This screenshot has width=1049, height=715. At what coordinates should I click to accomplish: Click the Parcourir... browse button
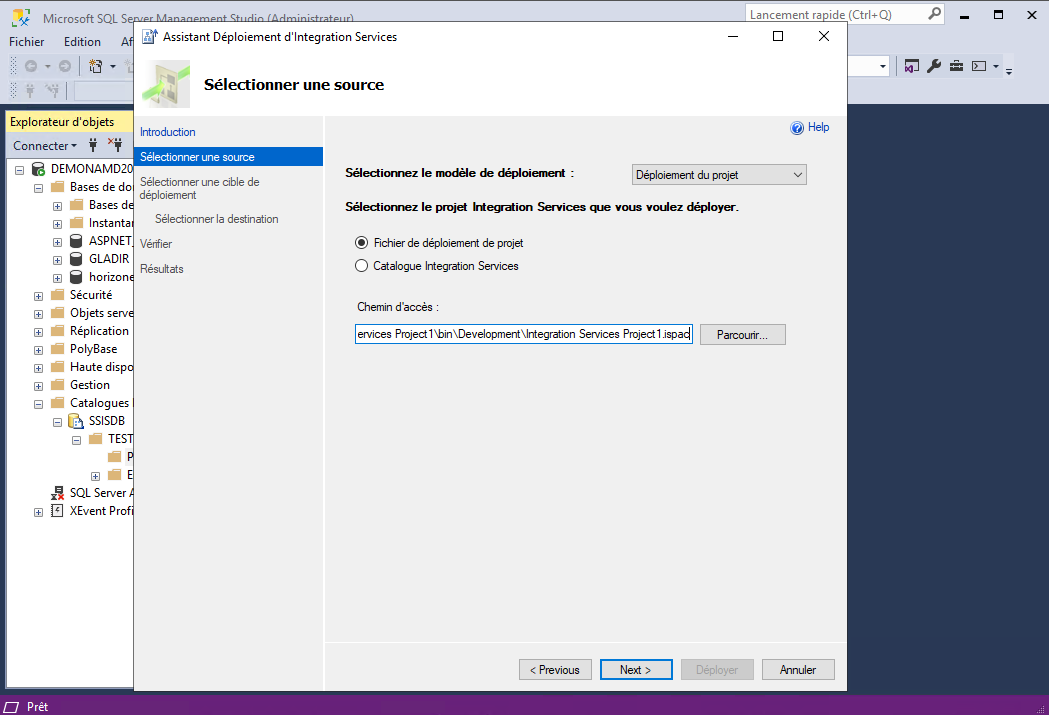pos(743,334)
